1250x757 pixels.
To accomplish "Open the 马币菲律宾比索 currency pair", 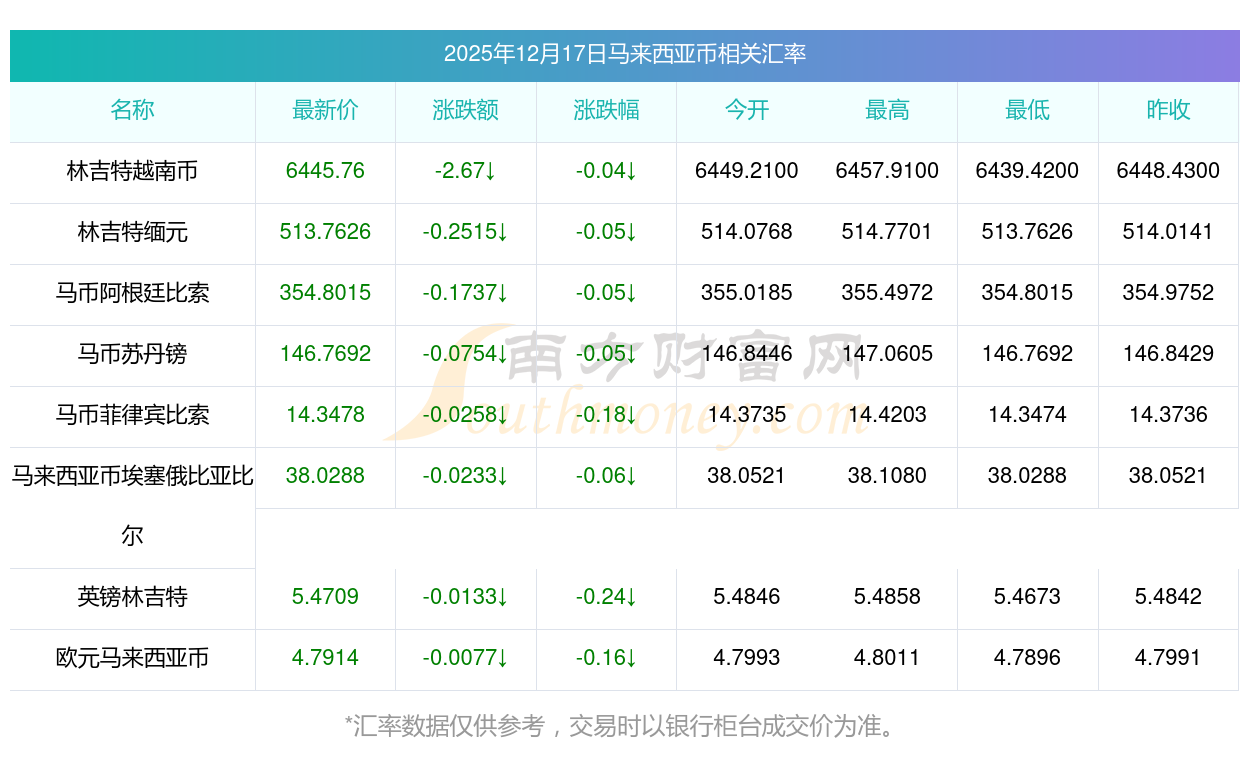I will (132, 415).
